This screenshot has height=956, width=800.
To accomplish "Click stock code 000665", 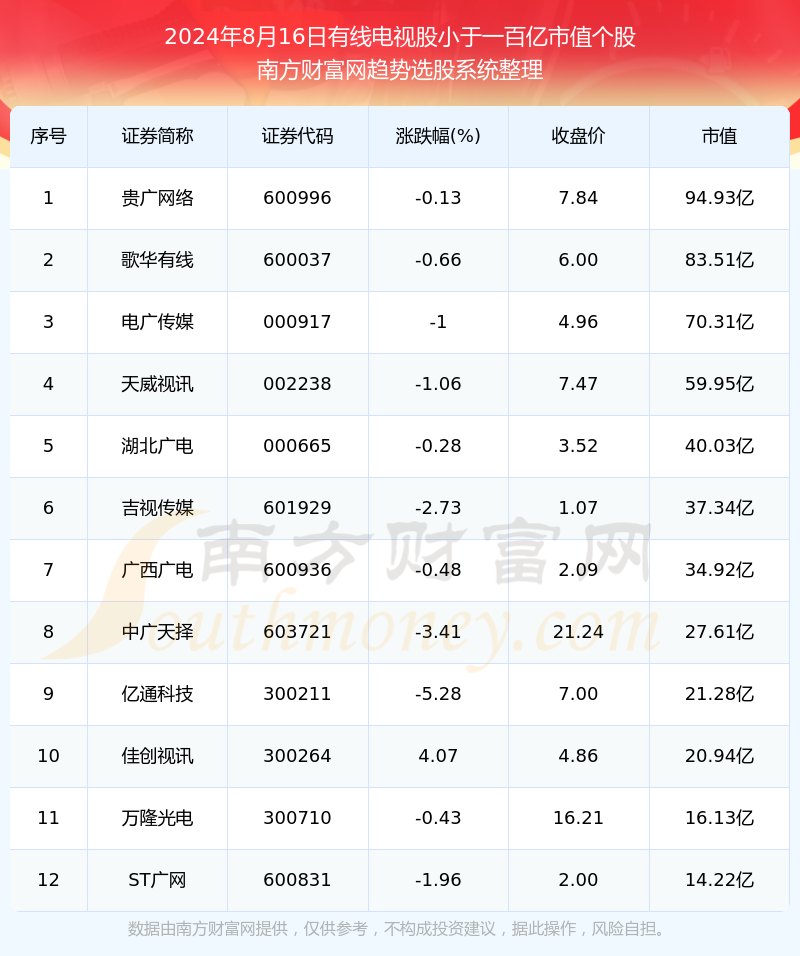I will click(x=298, y=446).
